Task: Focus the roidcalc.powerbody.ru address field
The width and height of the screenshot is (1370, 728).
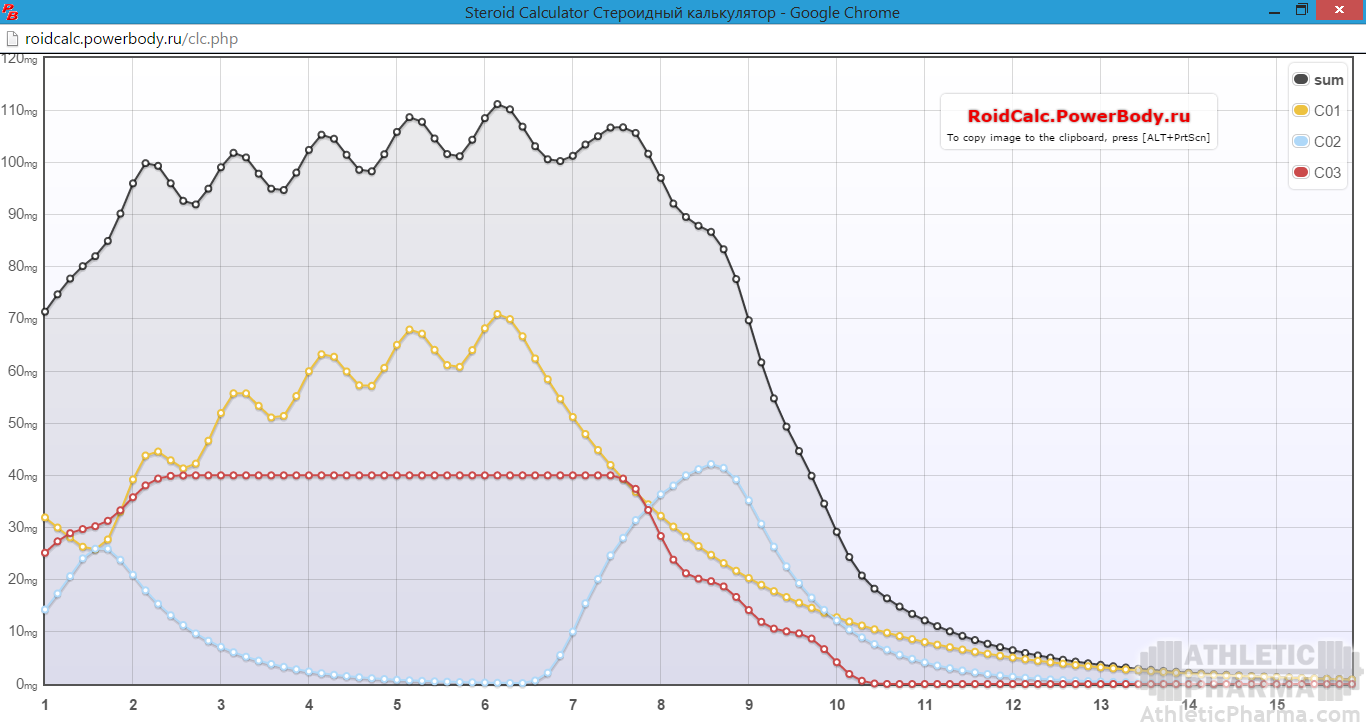Action: [x=131, y=39]
